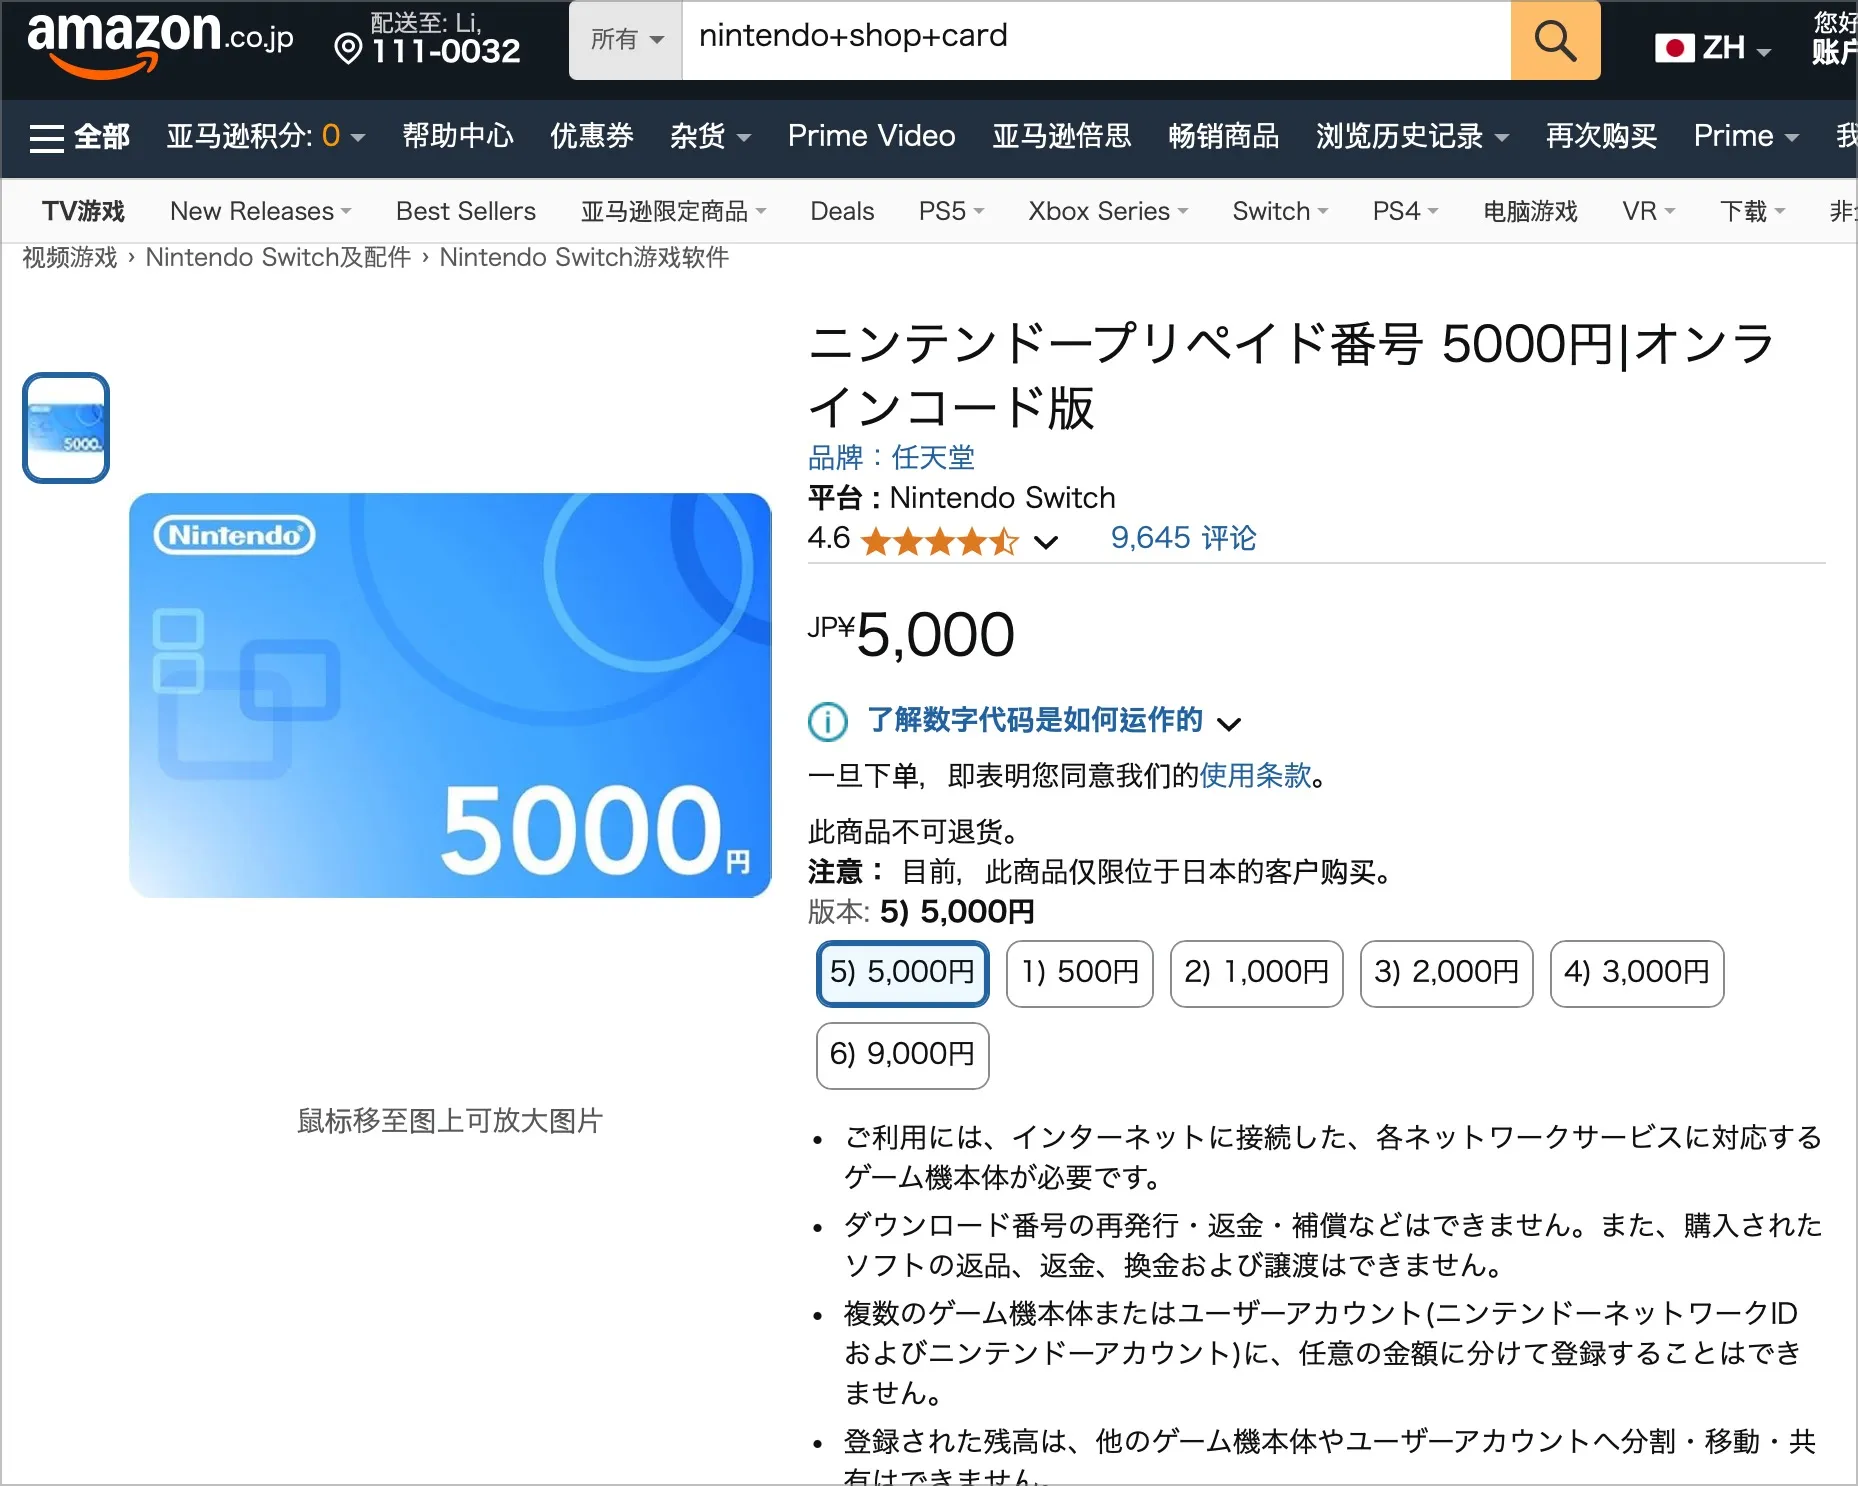Select the small product thumbnail image

click(x=66, y=428)
